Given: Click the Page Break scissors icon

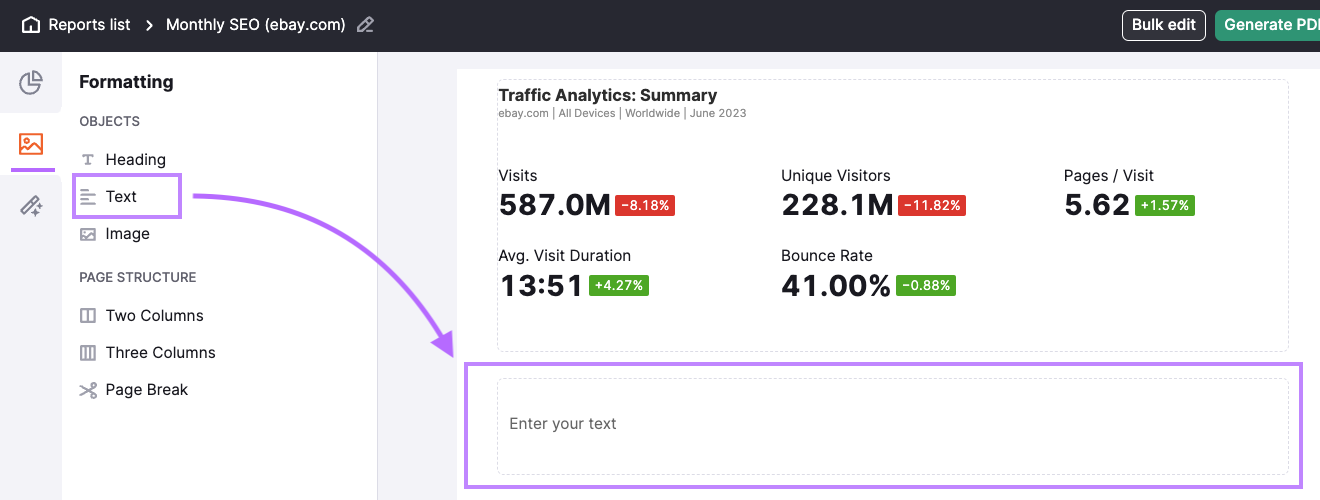Looking at the screenshot, I should (88, 390).
